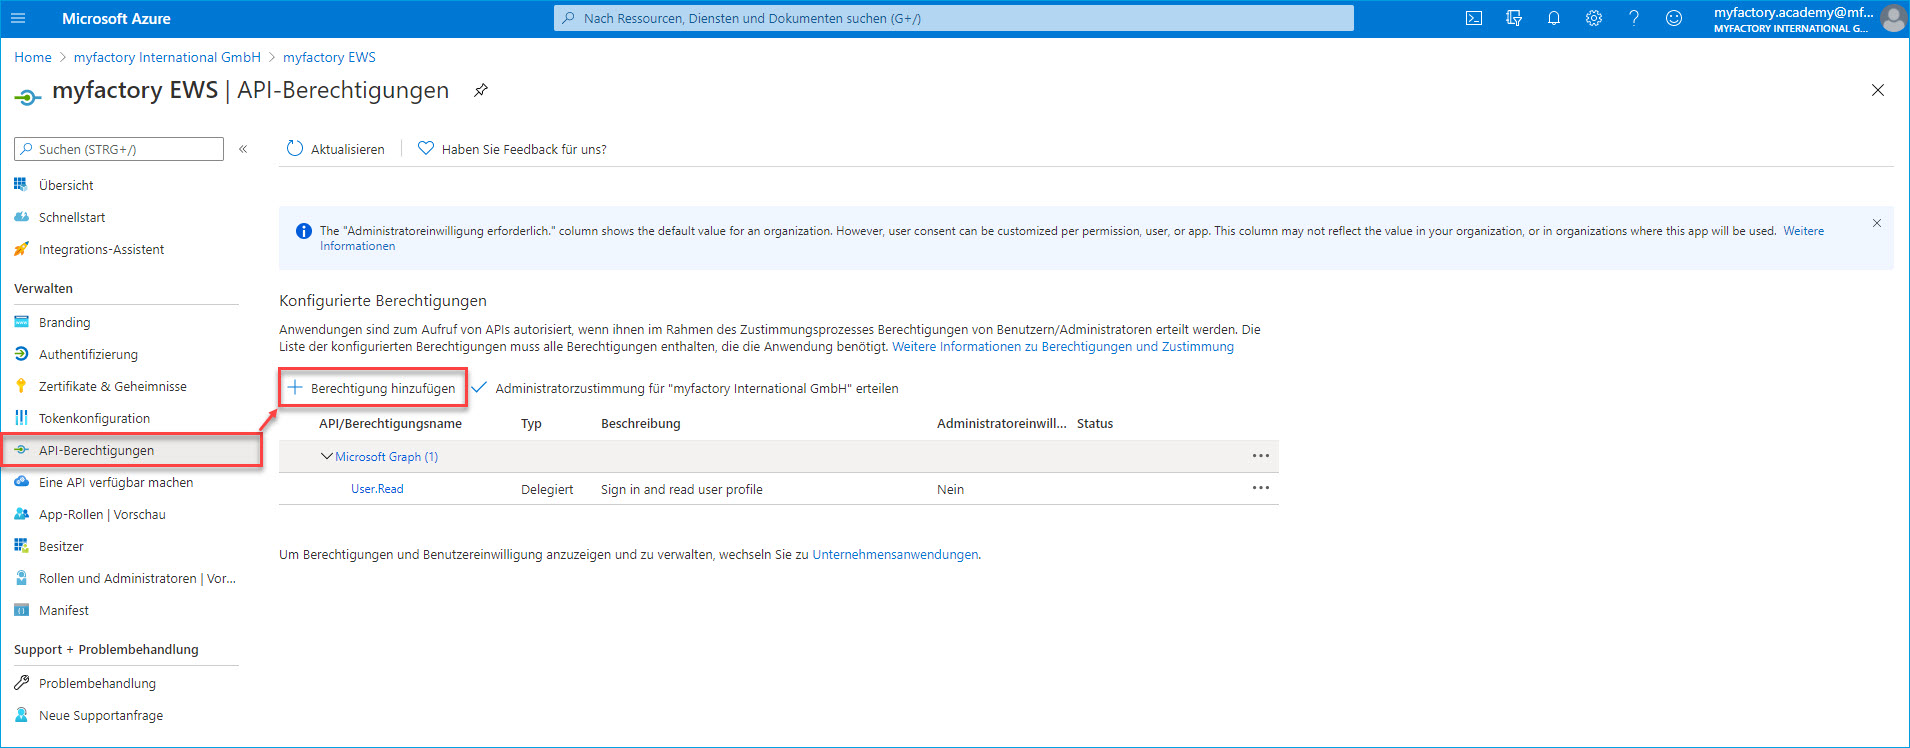This screenshot has height=748, width=1910.
Task: Select the Delegiert cell
Action: tap(547, 490)
